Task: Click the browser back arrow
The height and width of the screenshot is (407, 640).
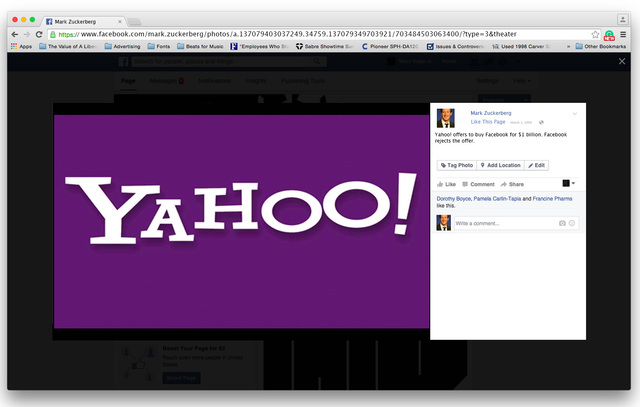Action: (x=15, y=34)
